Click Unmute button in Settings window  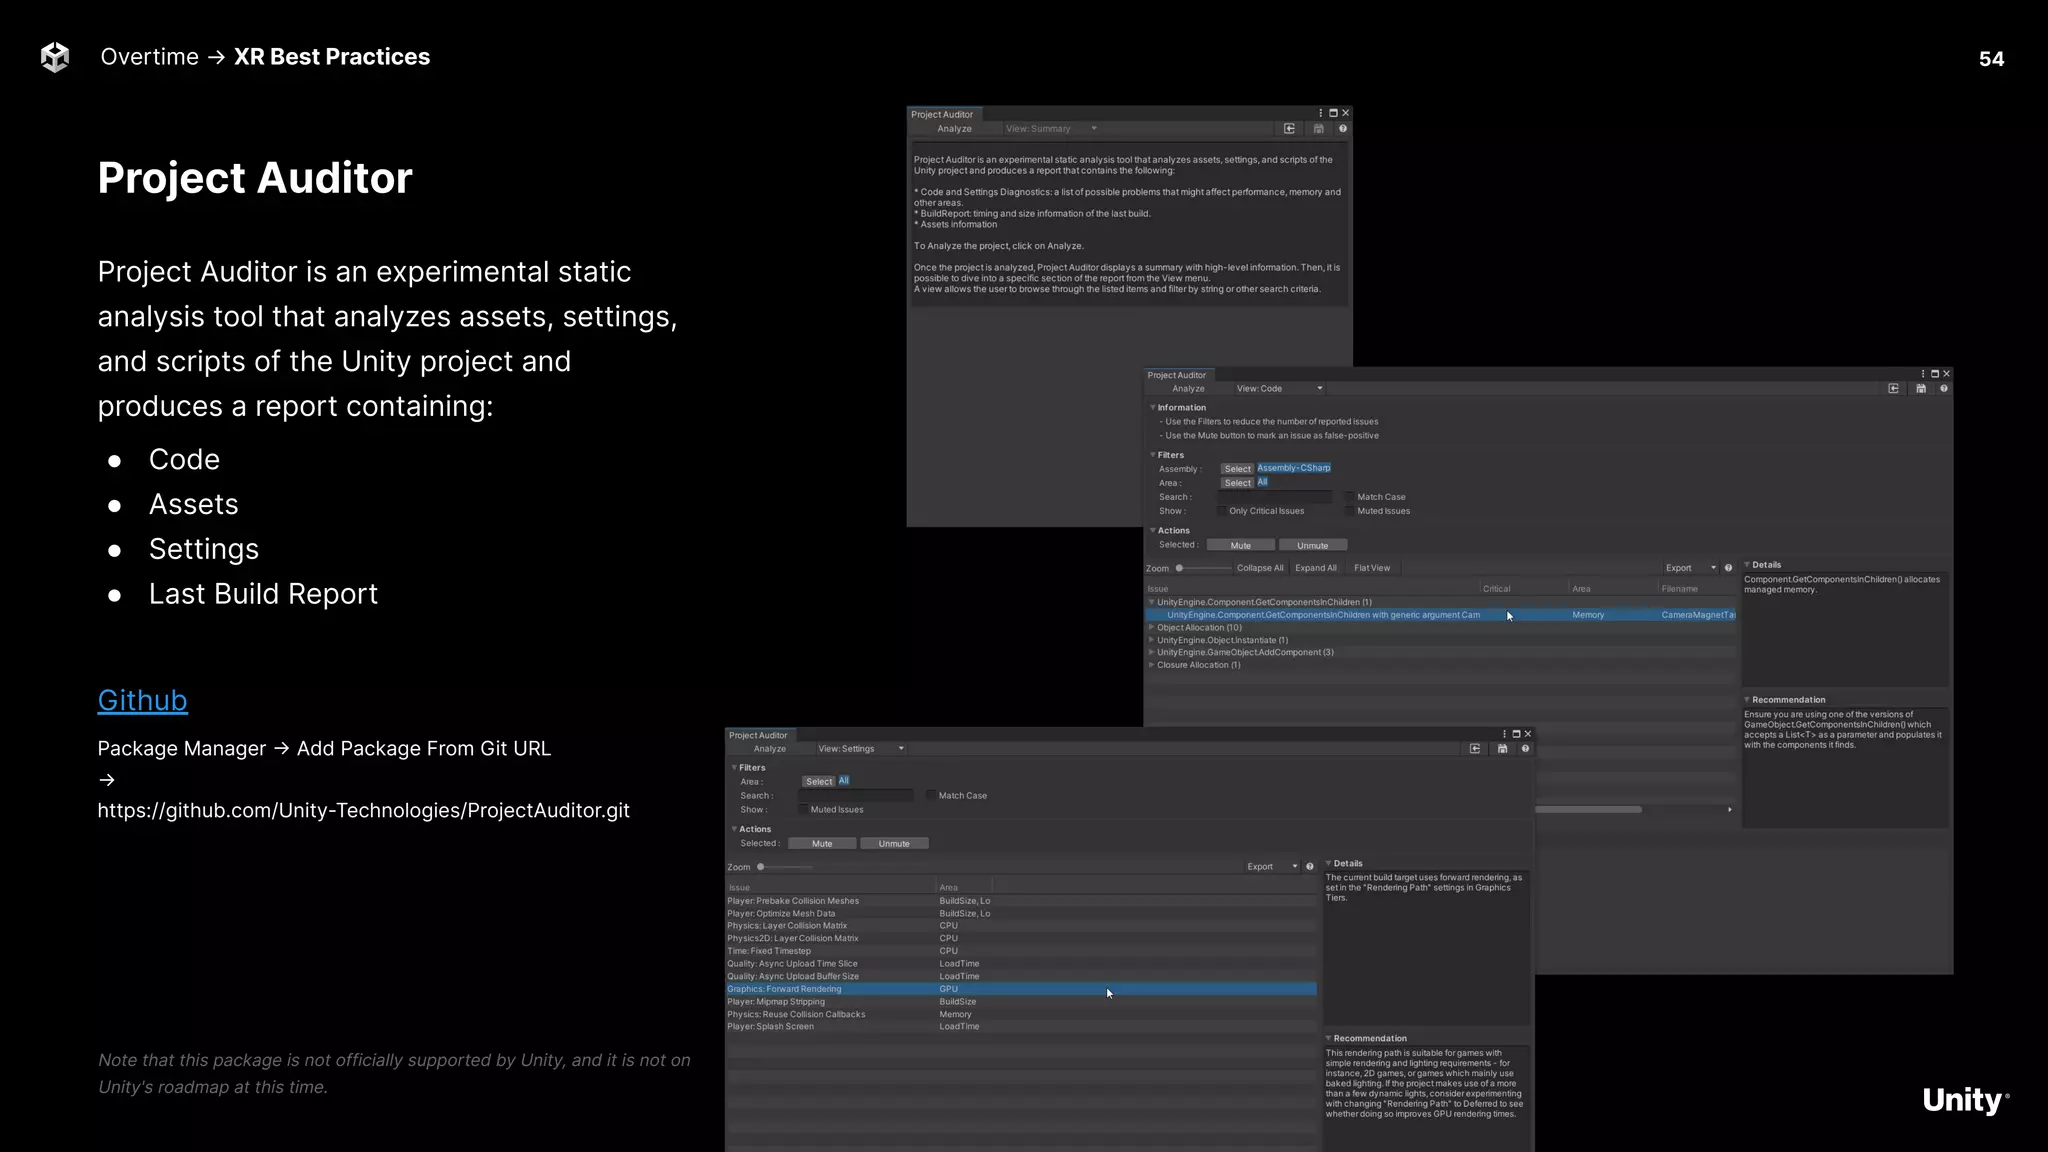894,844
